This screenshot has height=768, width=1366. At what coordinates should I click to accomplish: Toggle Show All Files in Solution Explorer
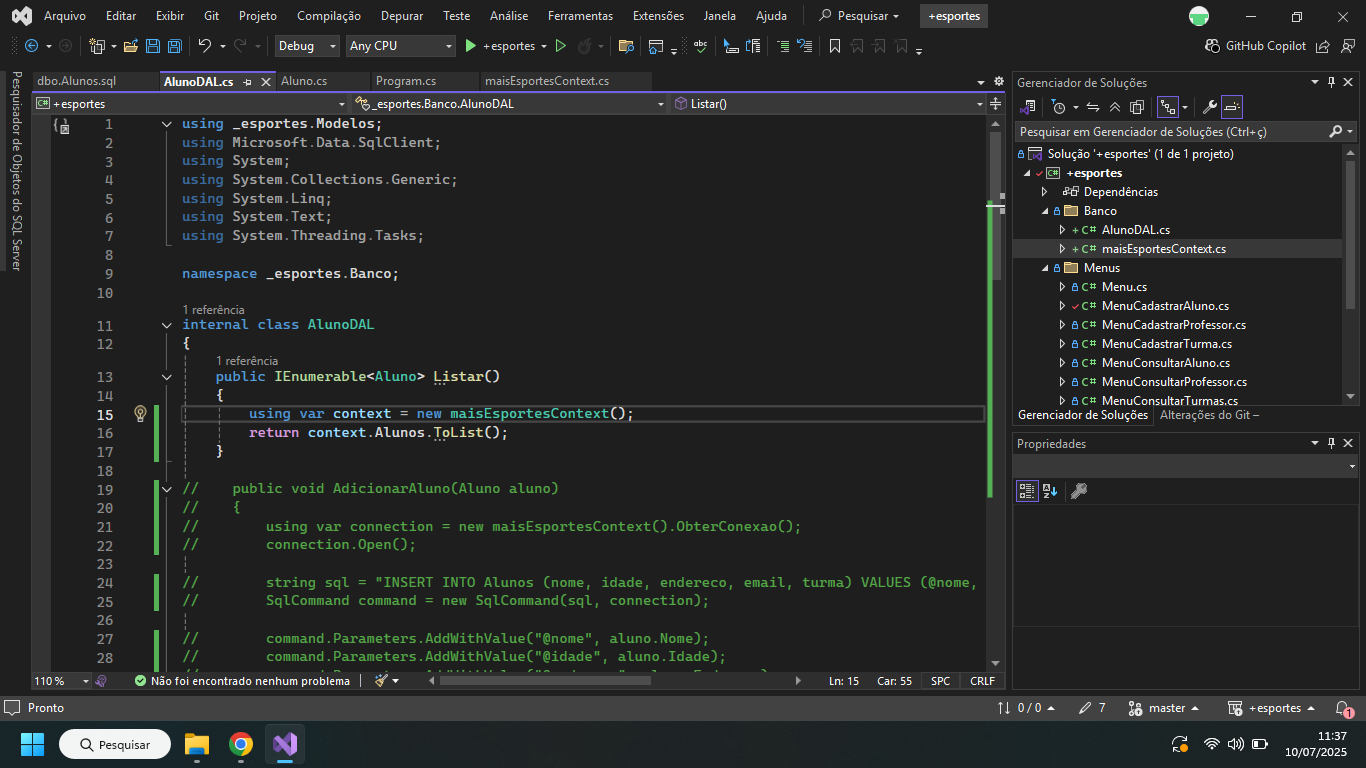1137,107
